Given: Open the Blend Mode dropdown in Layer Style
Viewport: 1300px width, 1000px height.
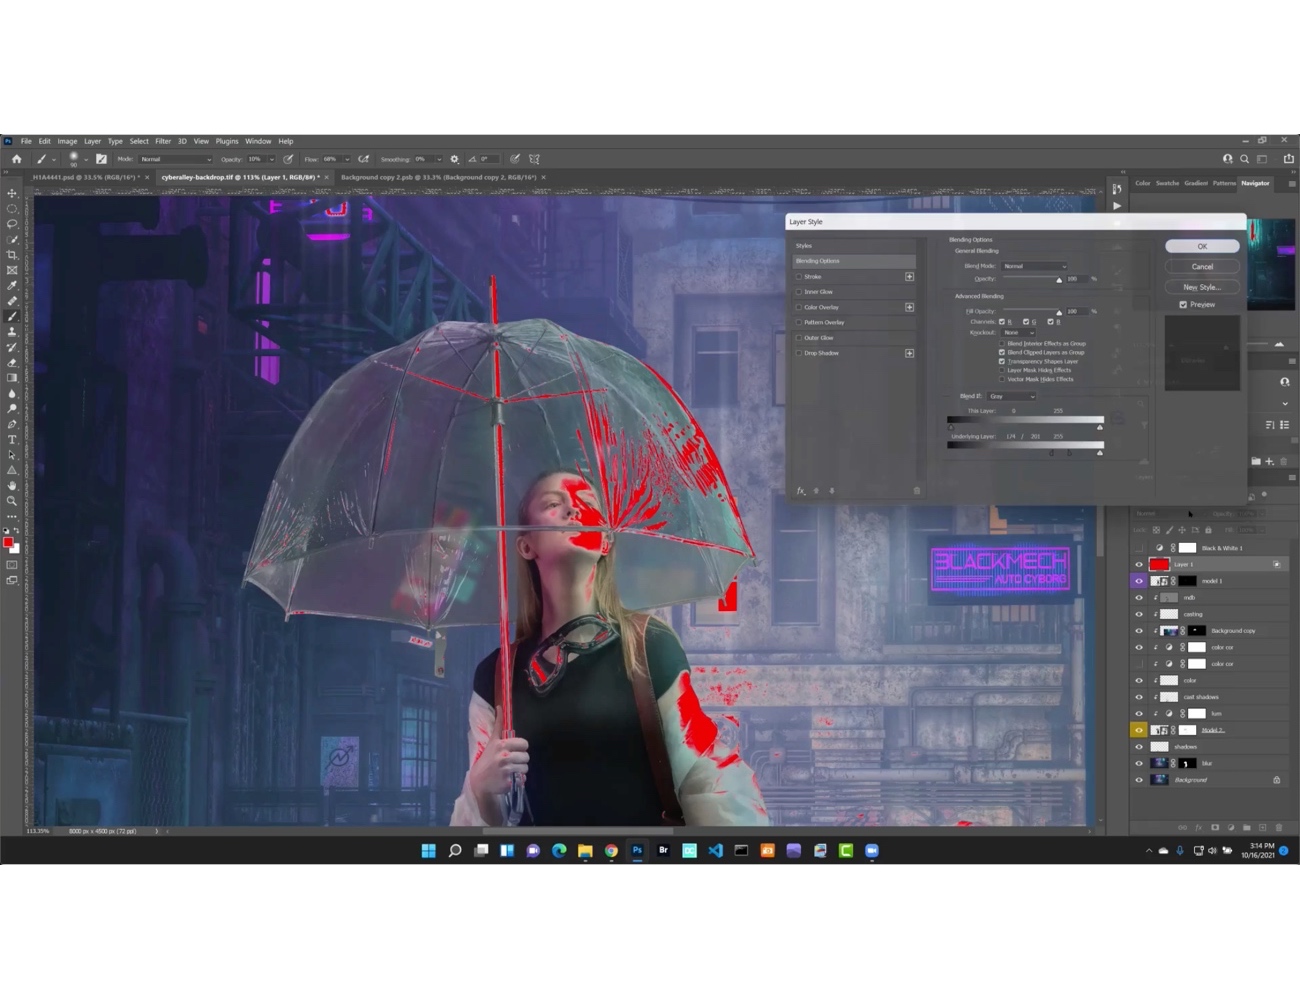Looking at the screenshot, I should pos(1033,265).
